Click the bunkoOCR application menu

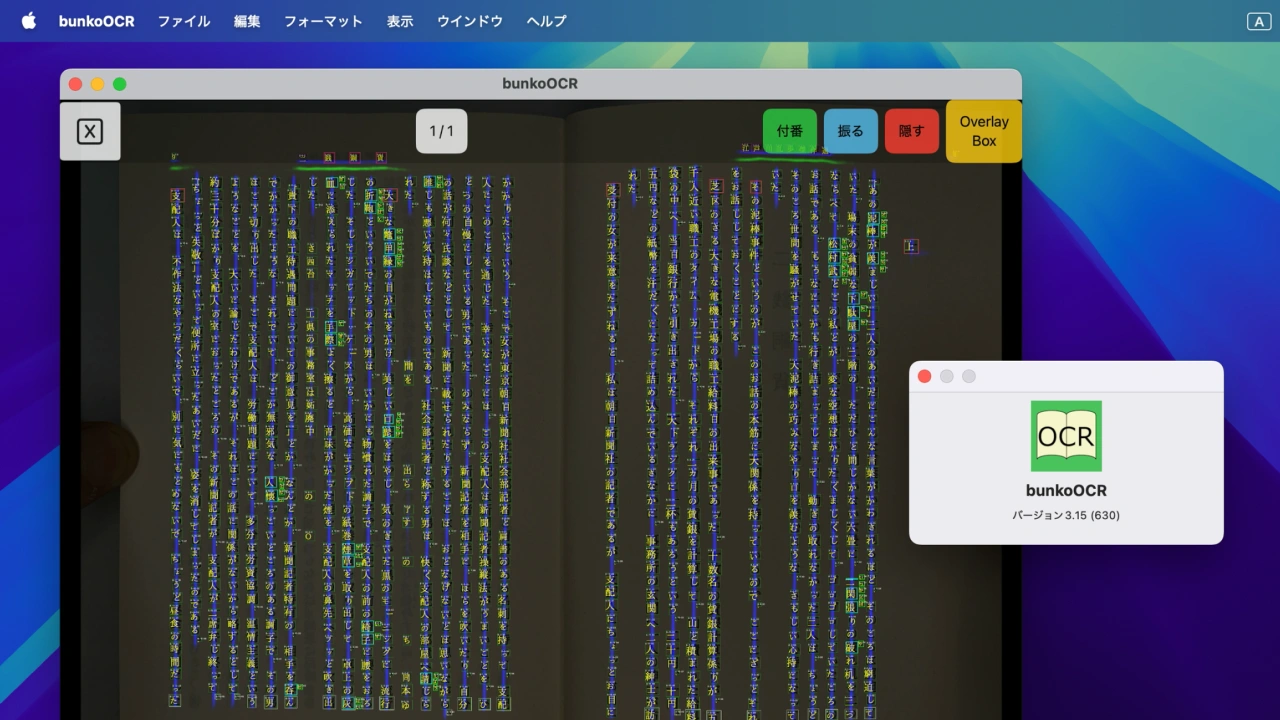pos(96,21)
